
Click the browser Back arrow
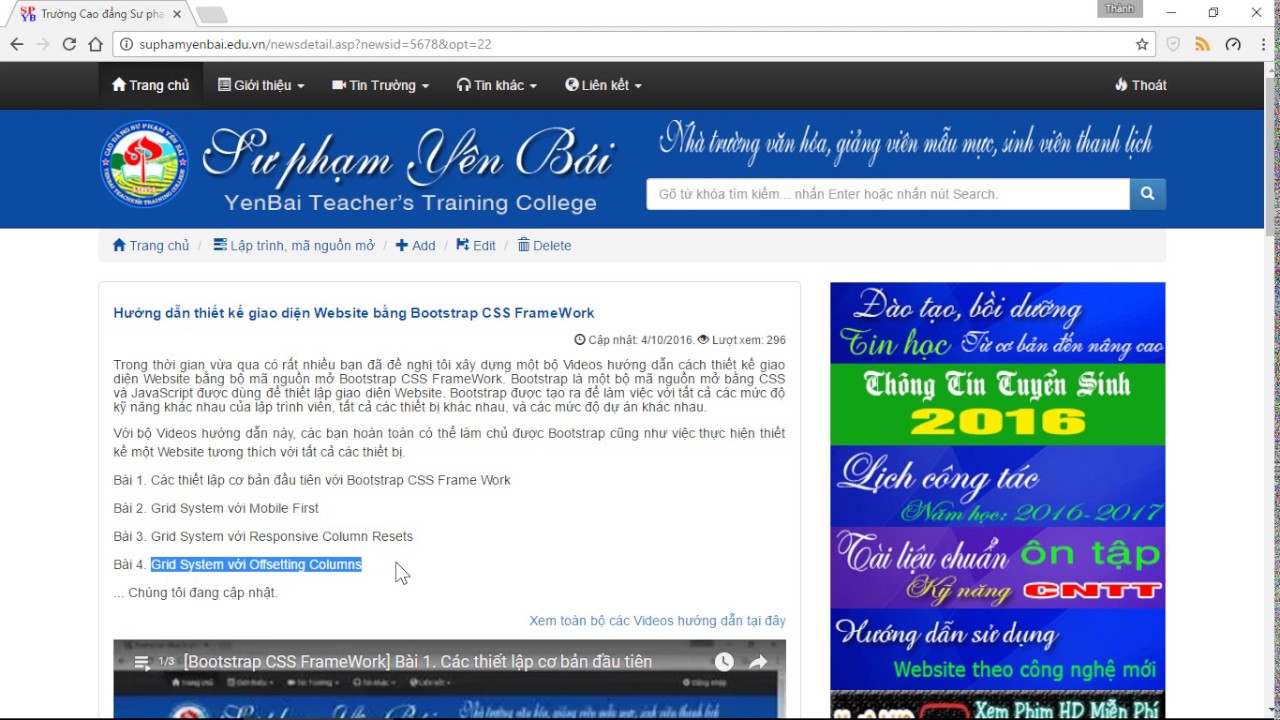(x=17, y=44)
